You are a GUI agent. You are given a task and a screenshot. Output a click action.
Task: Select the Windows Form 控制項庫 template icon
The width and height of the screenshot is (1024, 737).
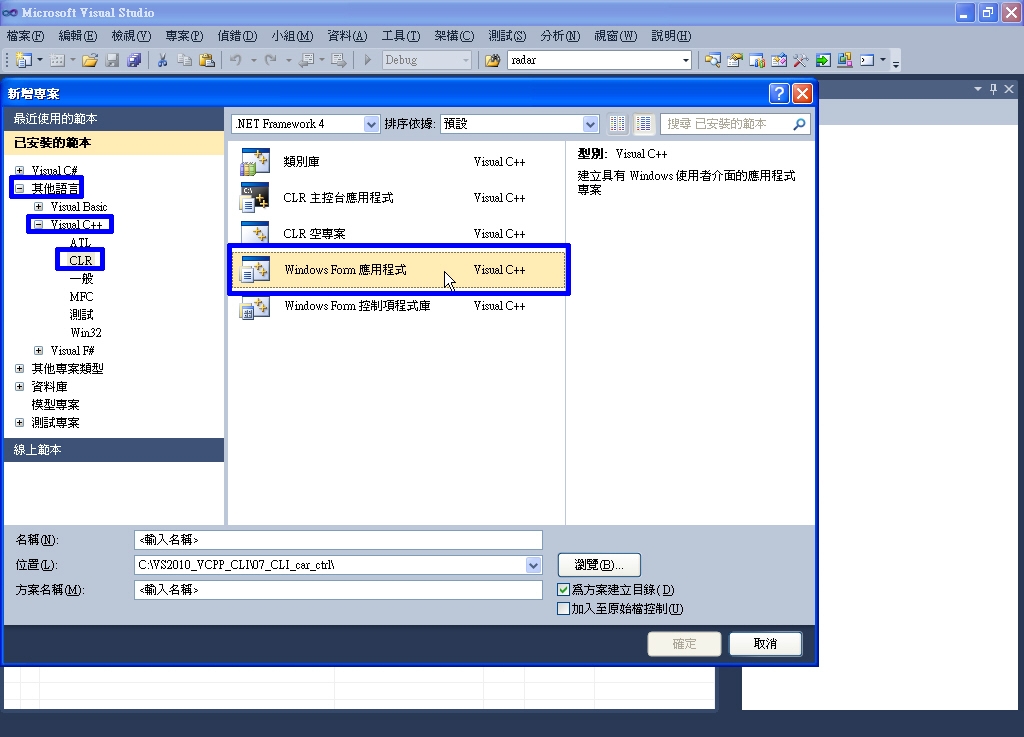pyautogui.click(x=253, y=305)
